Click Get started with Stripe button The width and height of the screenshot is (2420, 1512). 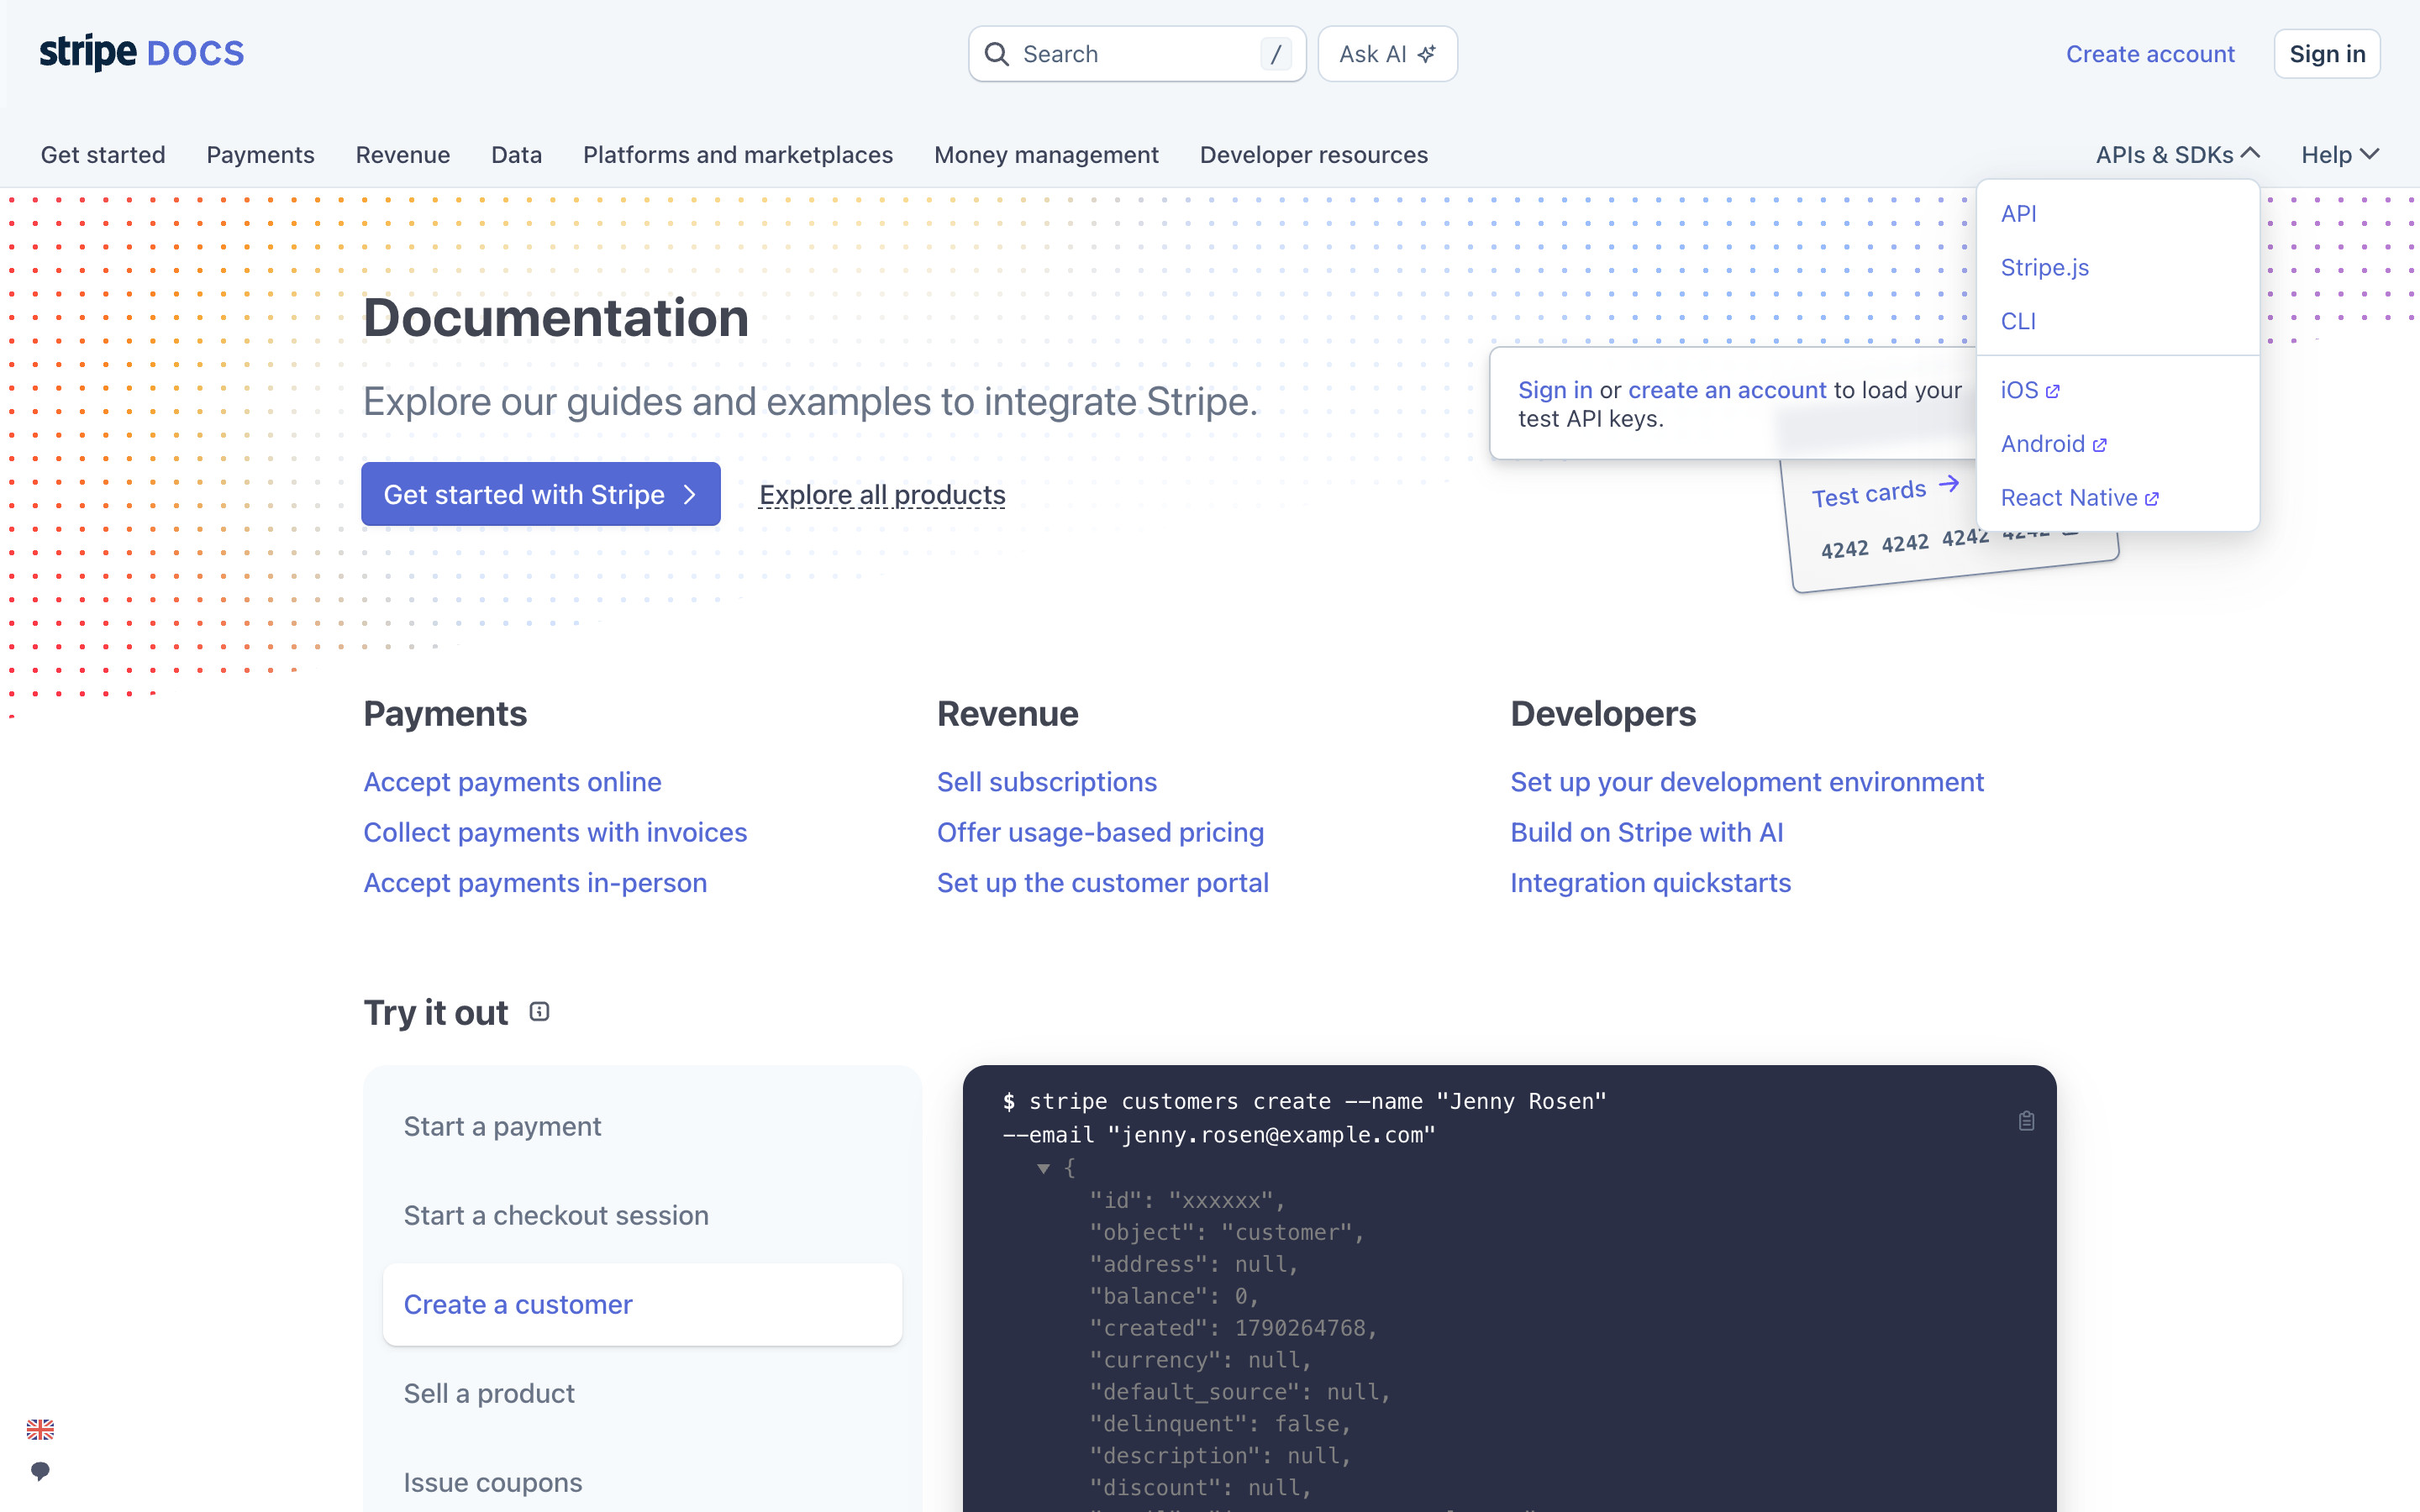(540, 494)
